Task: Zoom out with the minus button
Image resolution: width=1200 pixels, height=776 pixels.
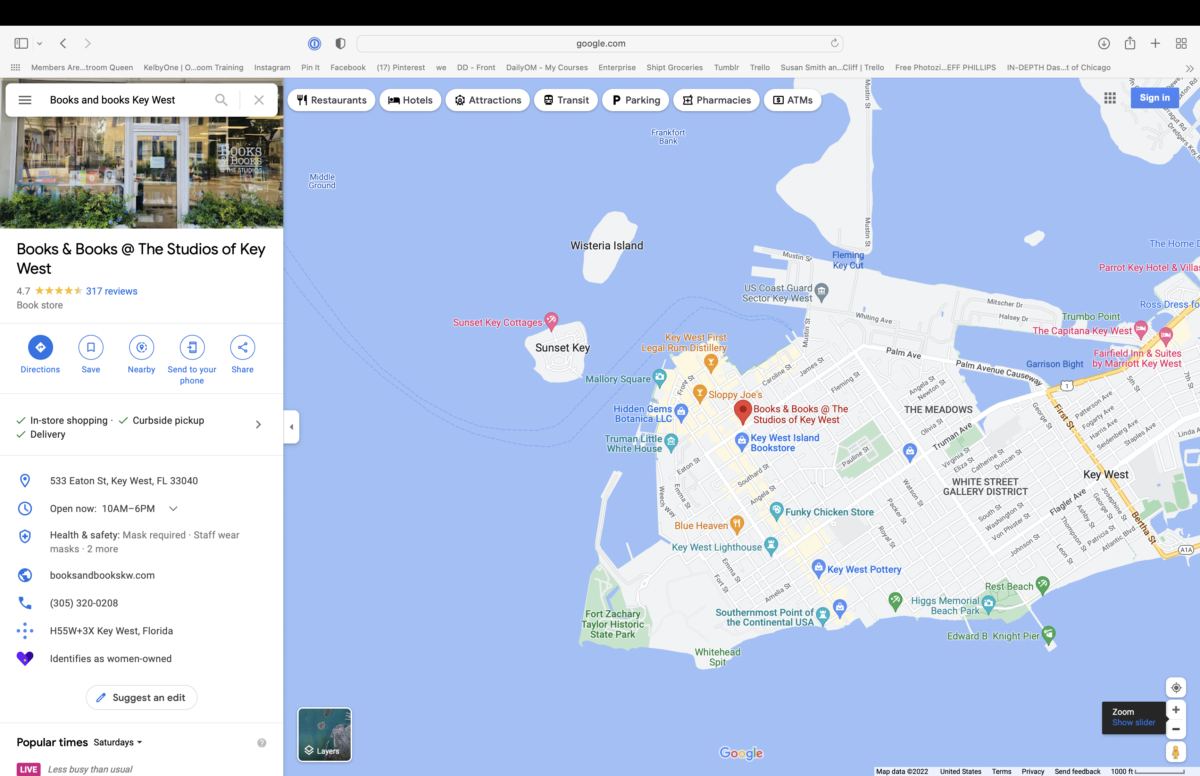Action: coord(1176,729)
